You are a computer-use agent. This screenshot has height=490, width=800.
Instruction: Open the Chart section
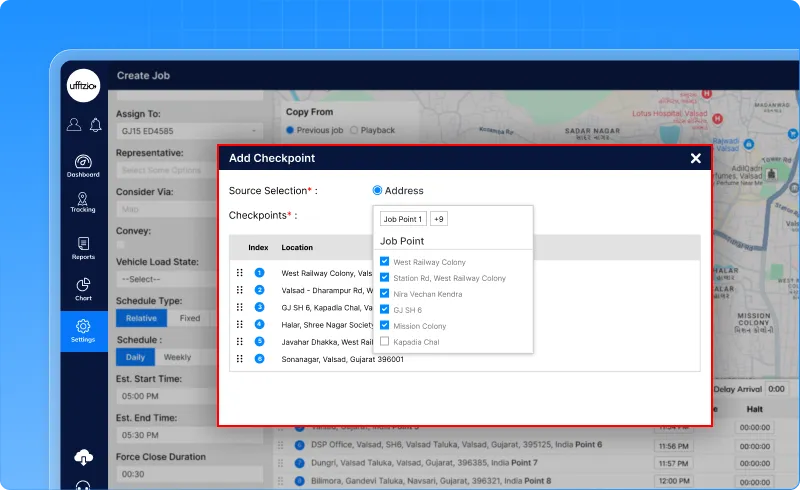(x=83, y=289)
